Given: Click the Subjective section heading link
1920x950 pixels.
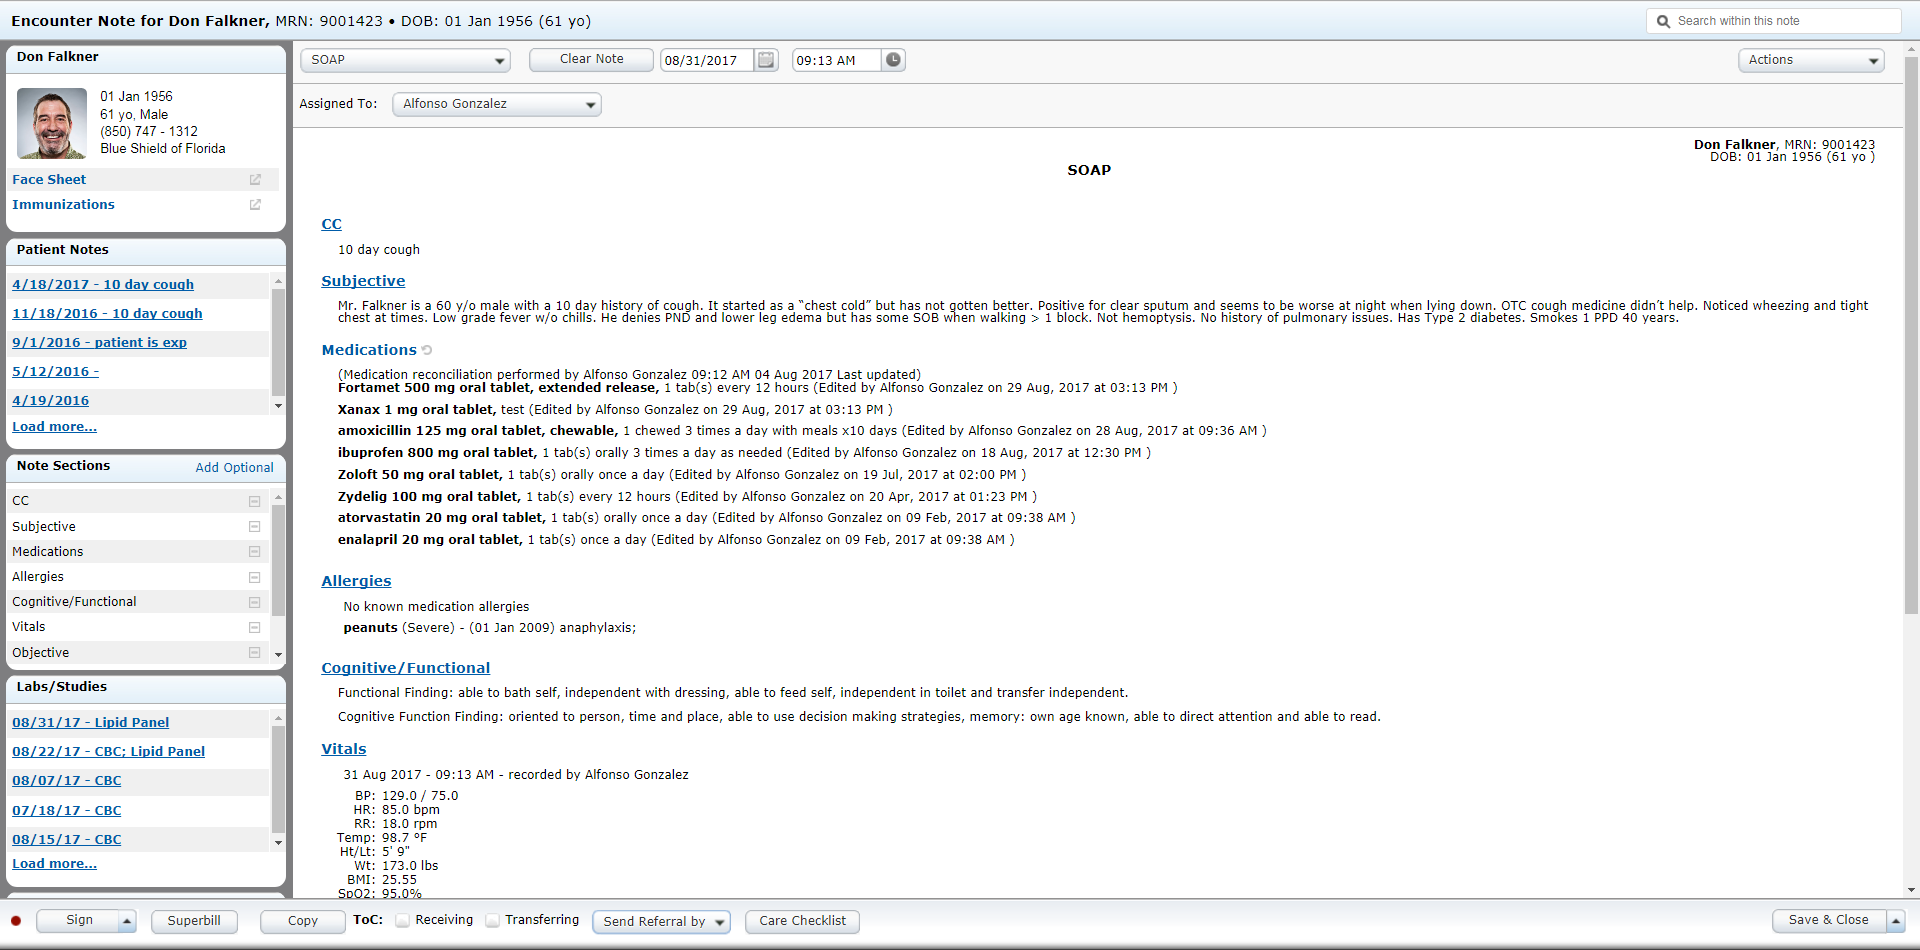Looking at the screenshot, I should pyautogui.click(x=363, y=282).
